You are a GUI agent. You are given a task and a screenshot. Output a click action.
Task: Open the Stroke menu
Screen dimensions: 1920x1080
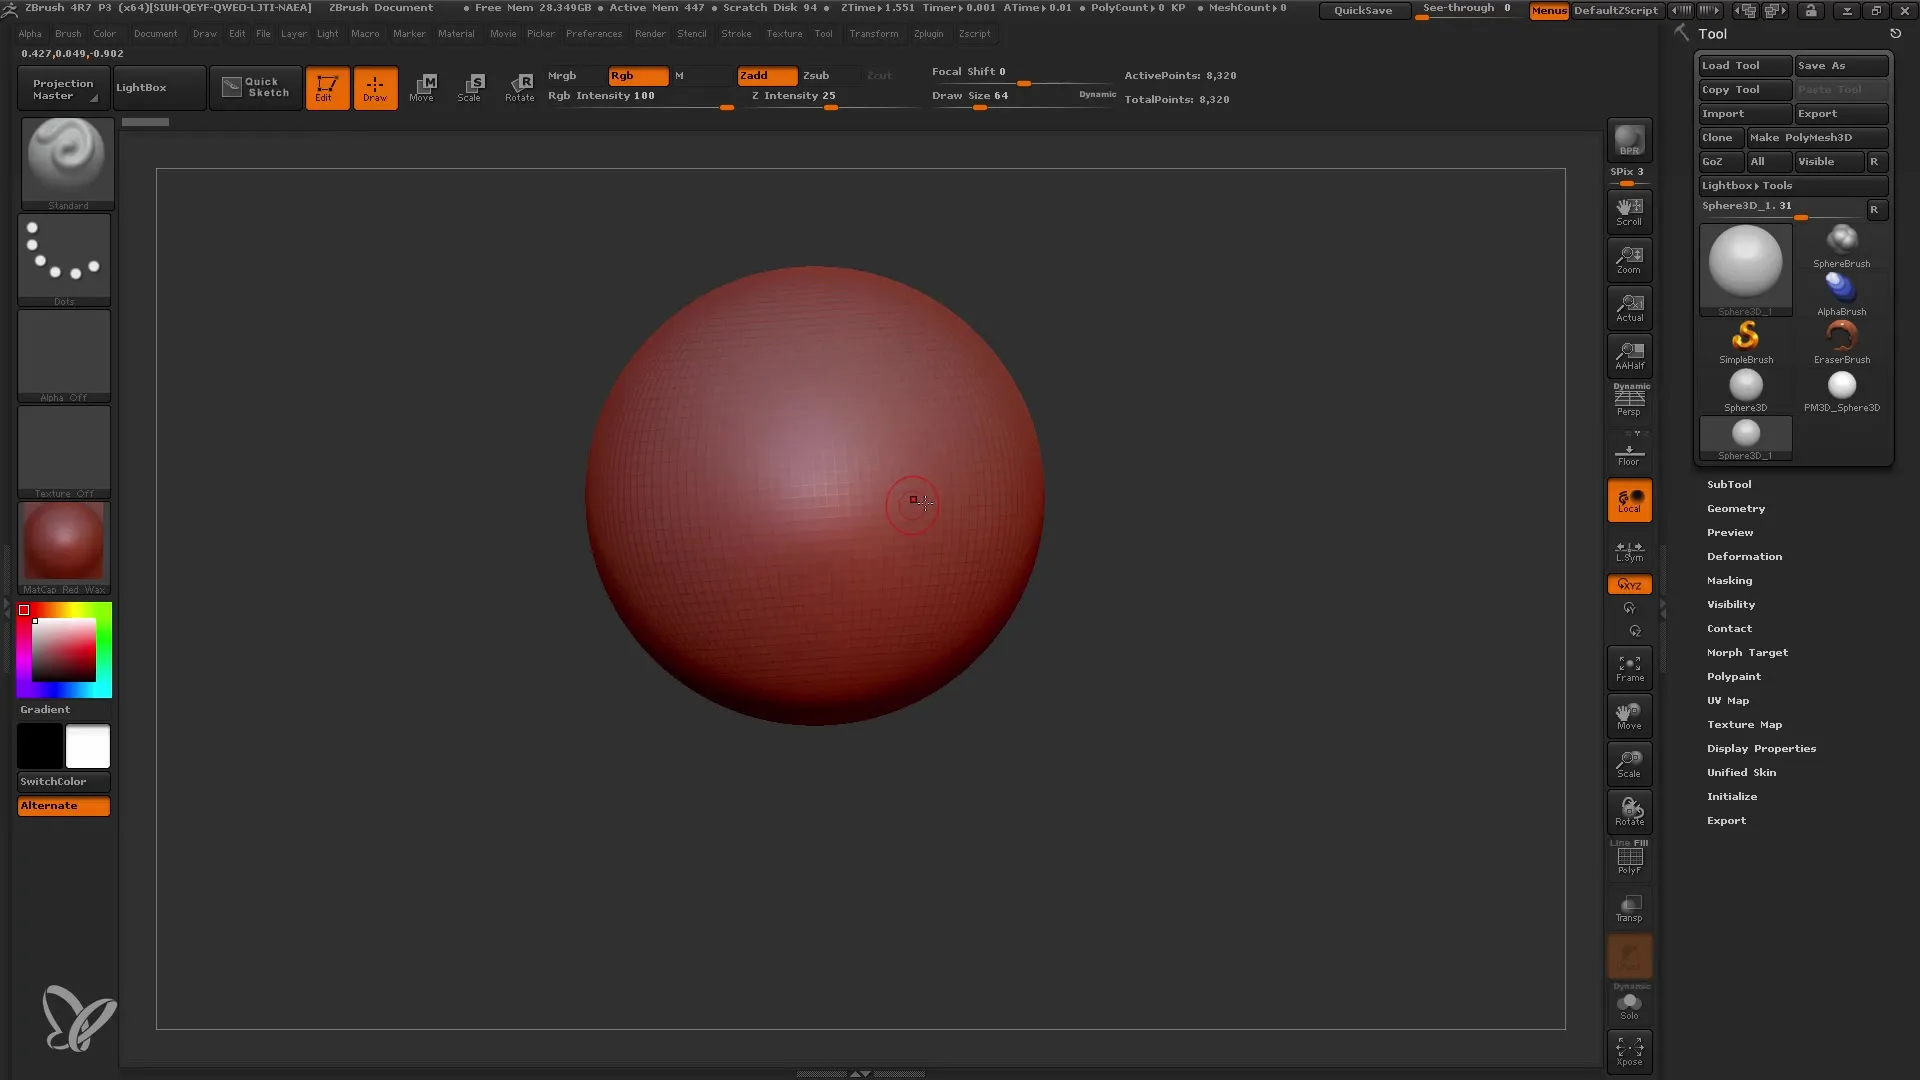click(x=736, y=34)
